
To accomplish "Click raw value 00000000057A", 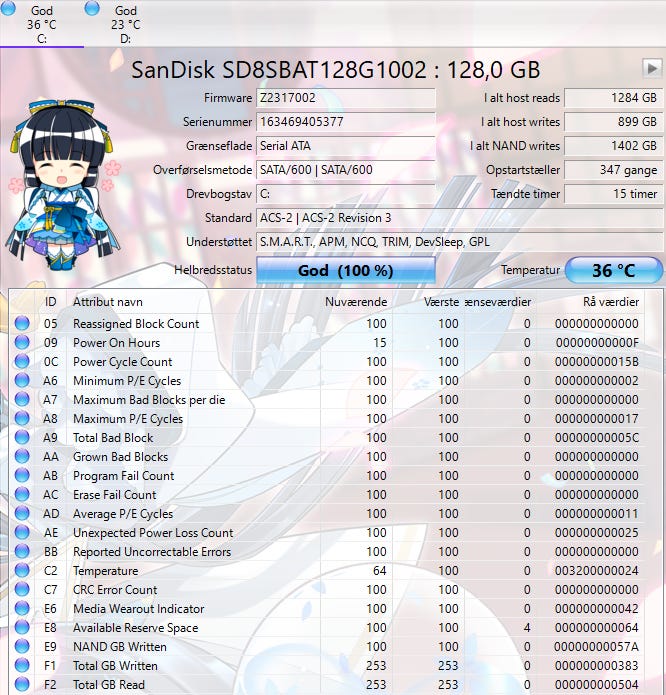I will click(596, 647).
